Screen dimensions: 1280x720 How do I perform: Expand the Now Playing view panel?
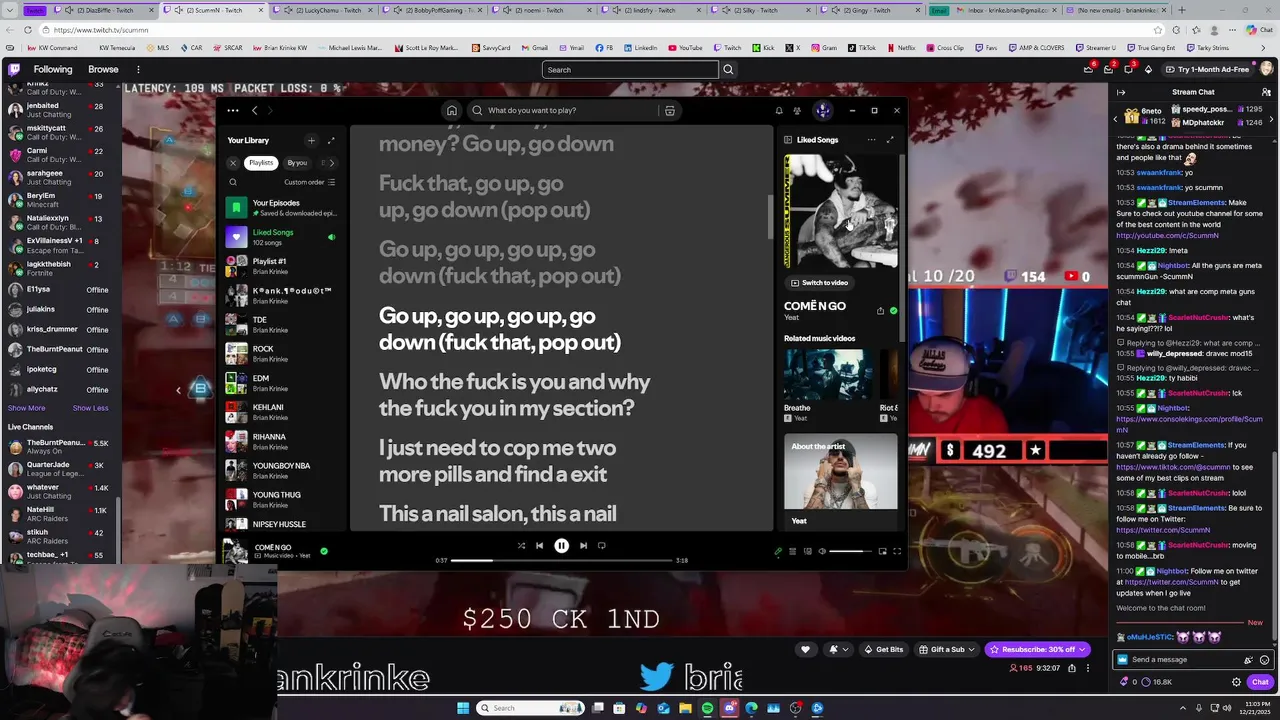(890, 140)
